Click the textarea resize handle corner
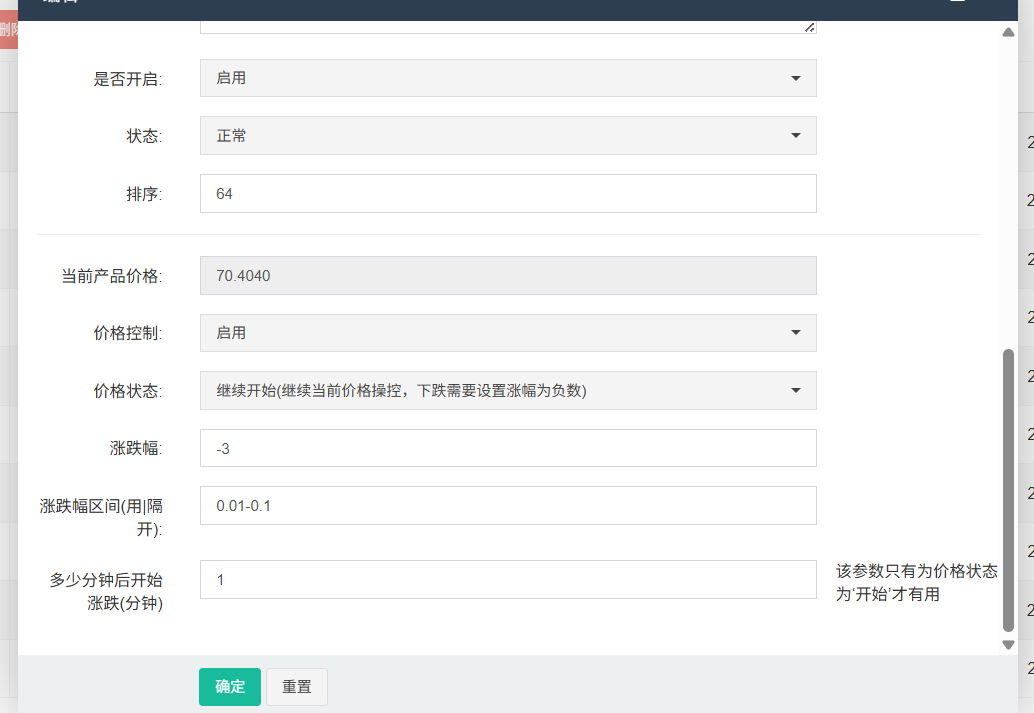 coord(810,28)
